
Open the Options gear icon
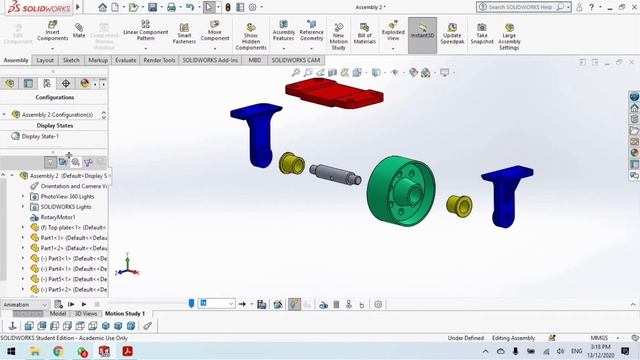tap(253, 7)
